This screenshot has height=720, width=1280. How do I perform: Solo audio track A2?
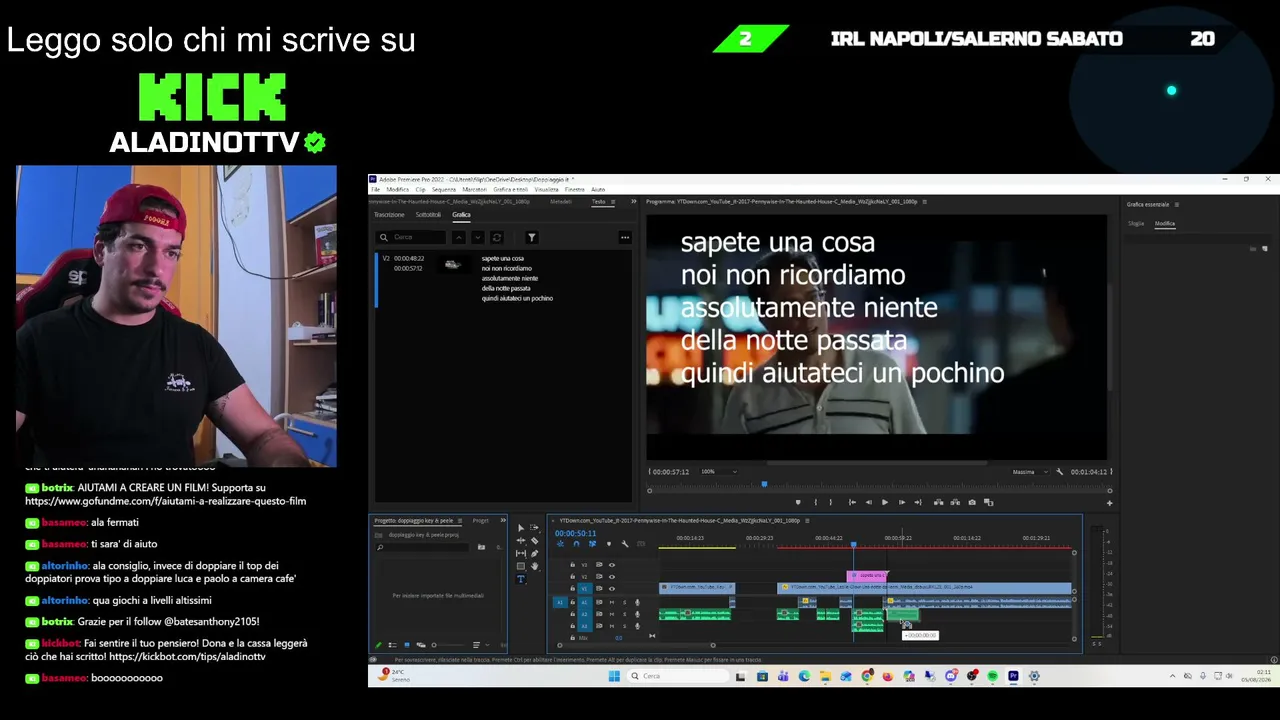pos(625,614)
